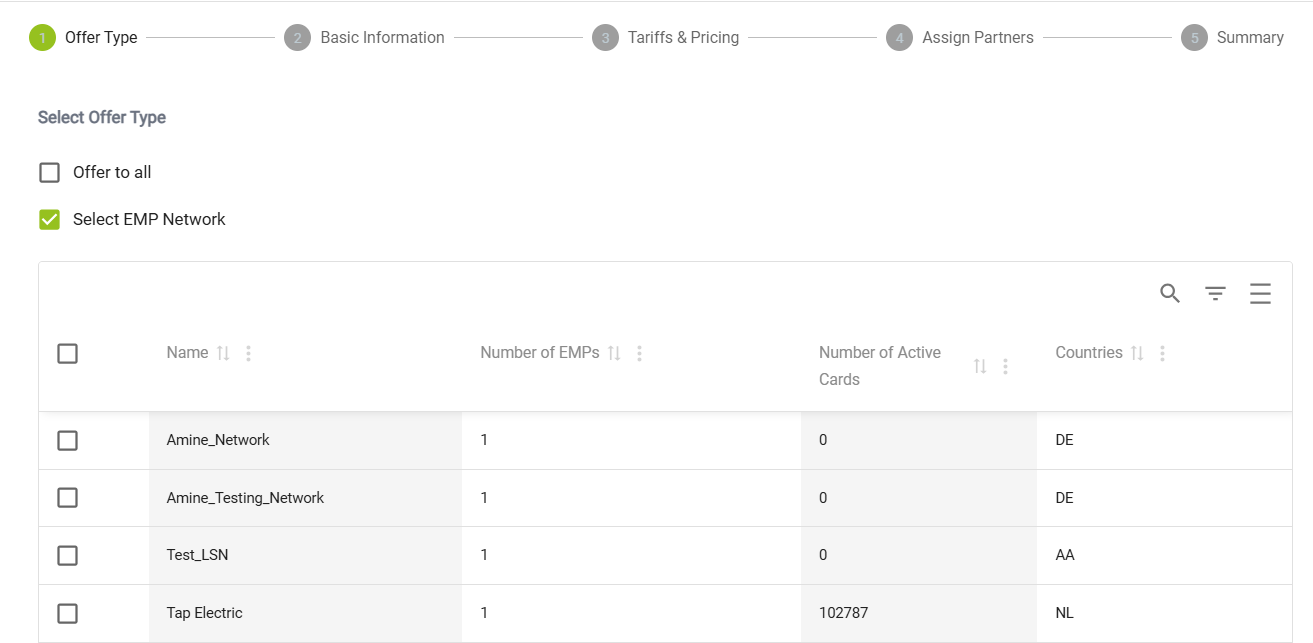Open Number of EMPs column options

(x=640, y=353)
